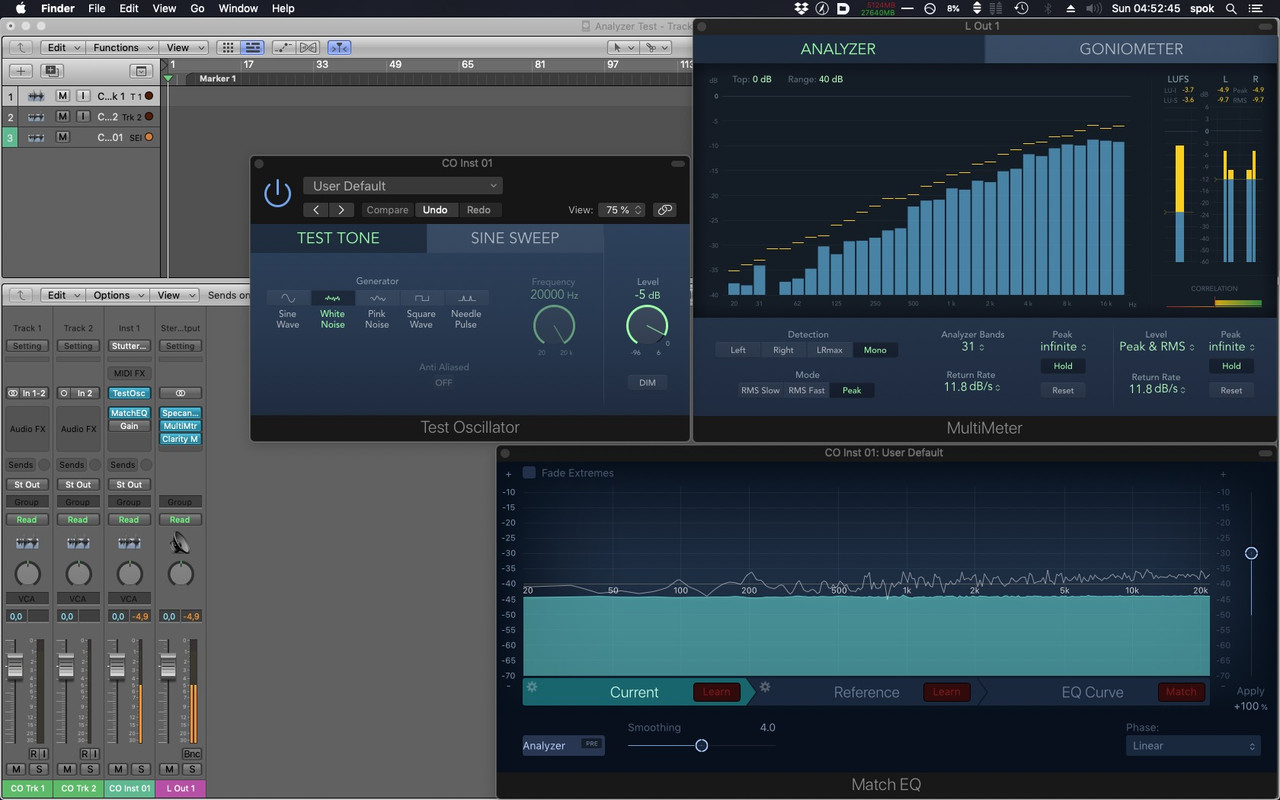
Task: Toggle Test Oscillator power button
Action: [277, 193]
